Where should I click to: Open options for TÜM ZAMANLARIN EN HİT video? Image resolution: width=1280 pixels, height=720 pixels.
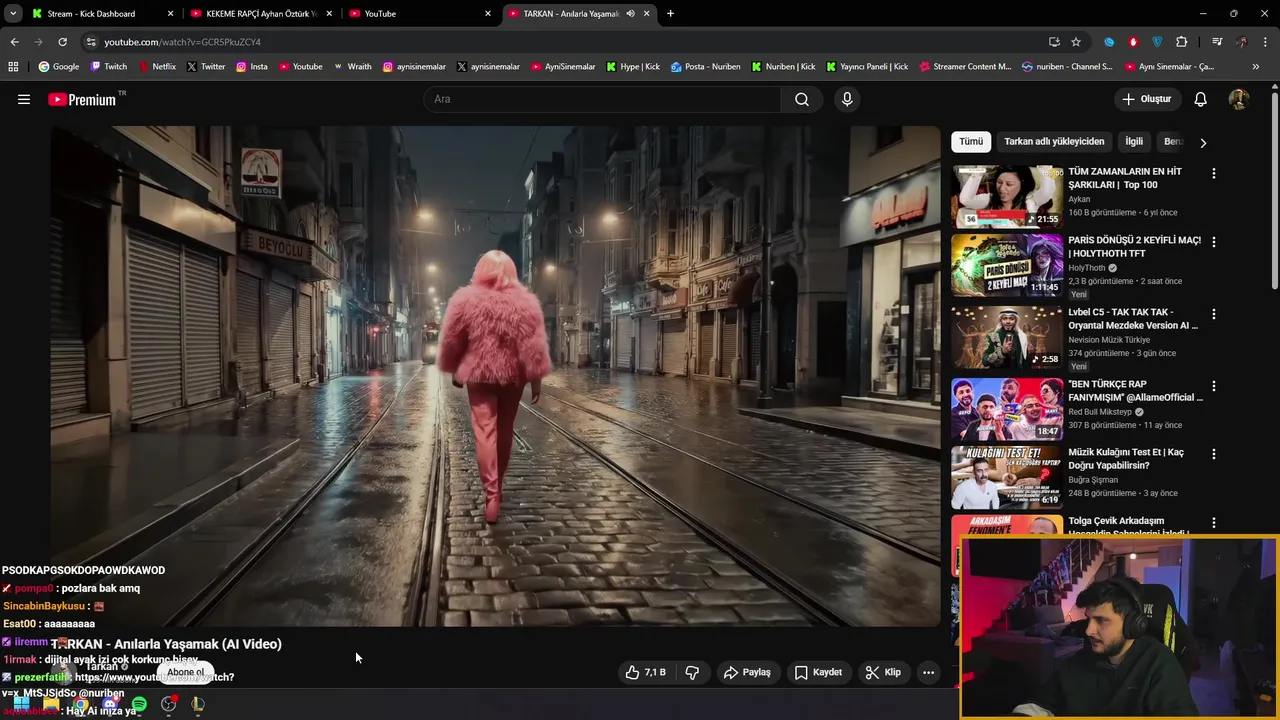[1214, 173]
